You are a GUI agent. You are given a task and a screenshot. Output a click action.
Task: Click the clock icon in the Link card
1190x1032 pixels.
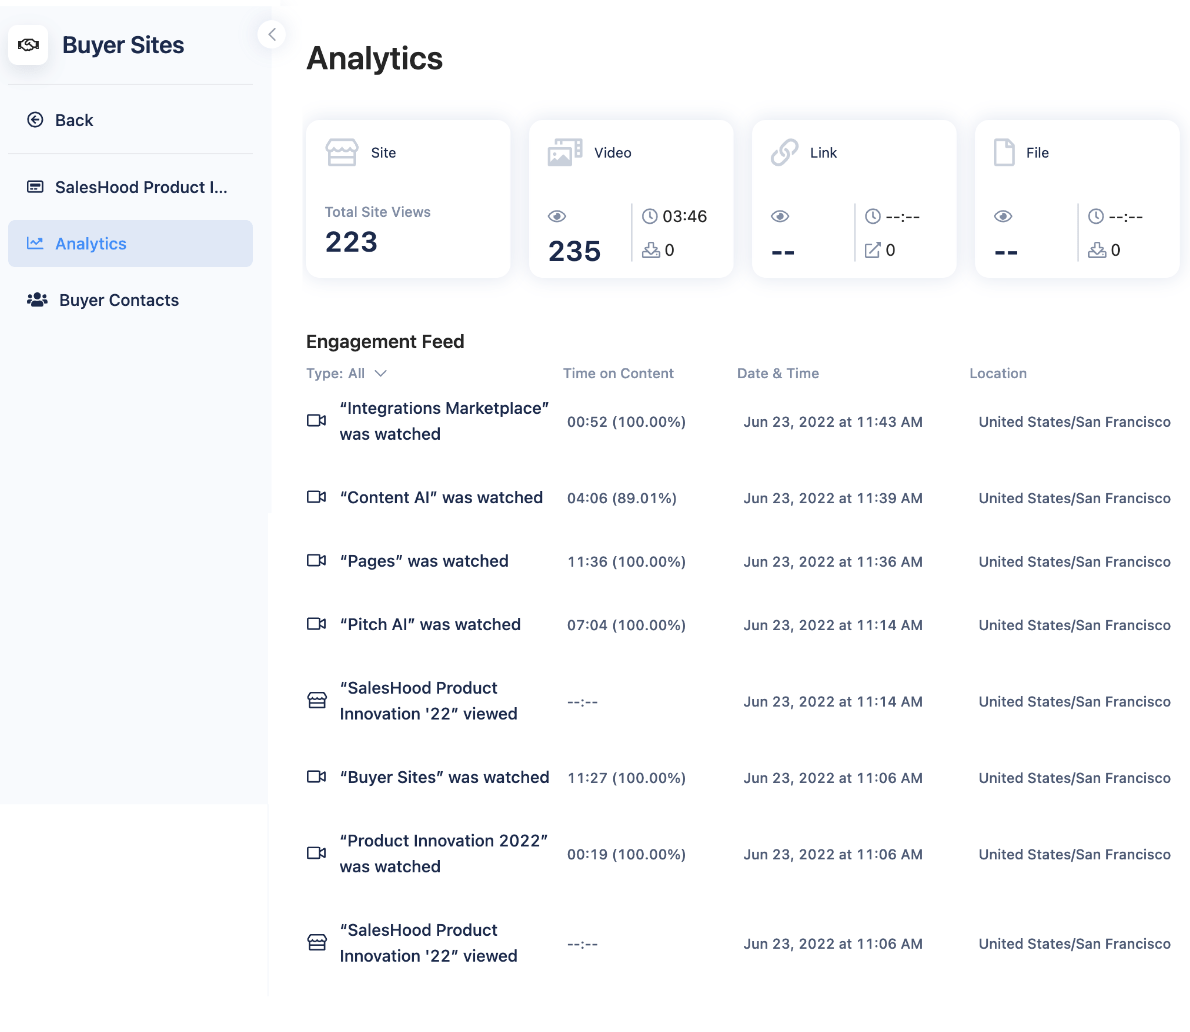[873, 216]
